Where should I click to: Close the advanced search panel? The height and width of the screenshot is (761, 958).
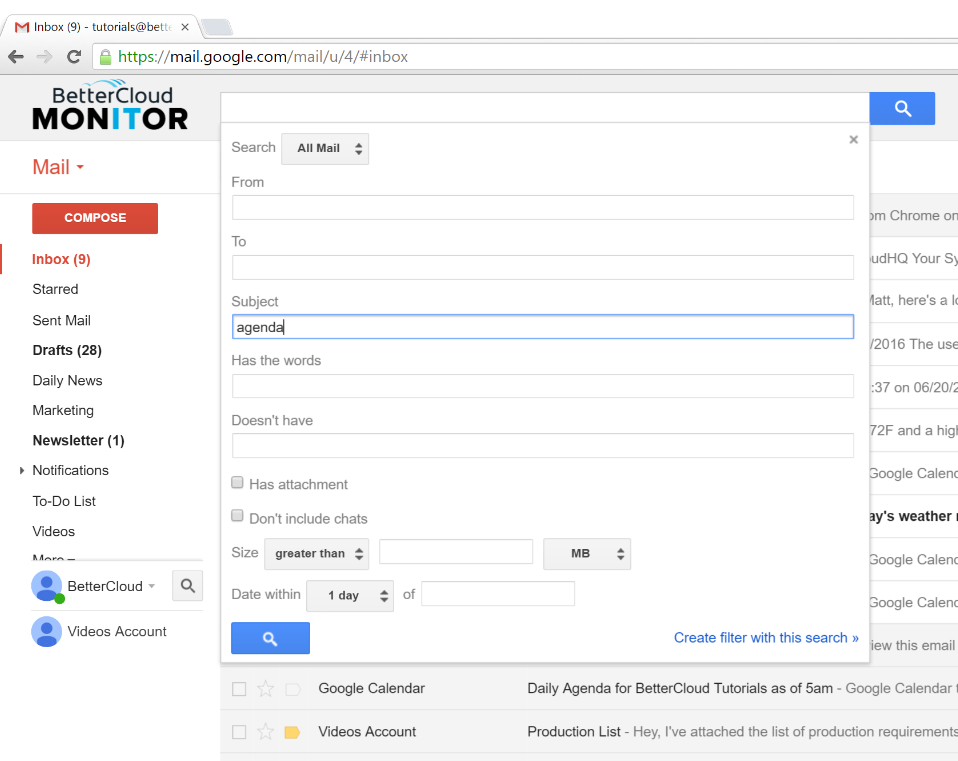[854, 140]
